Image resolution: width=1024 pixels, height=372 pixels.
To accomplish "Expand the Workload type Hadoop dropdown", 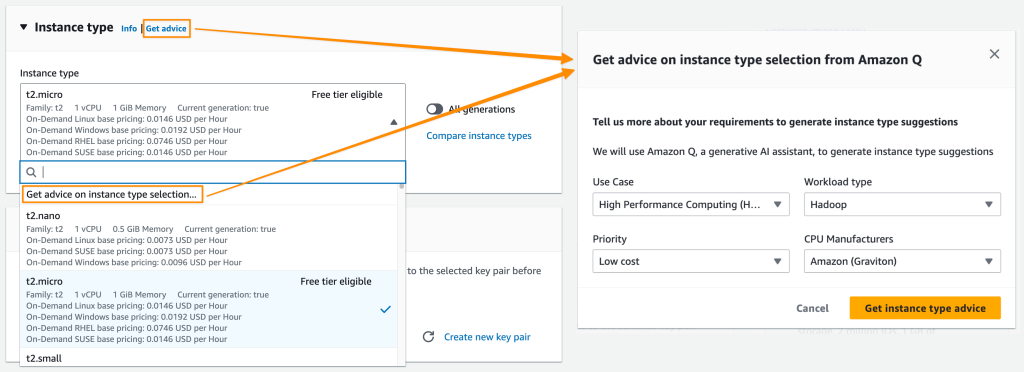I will point(902,204).
